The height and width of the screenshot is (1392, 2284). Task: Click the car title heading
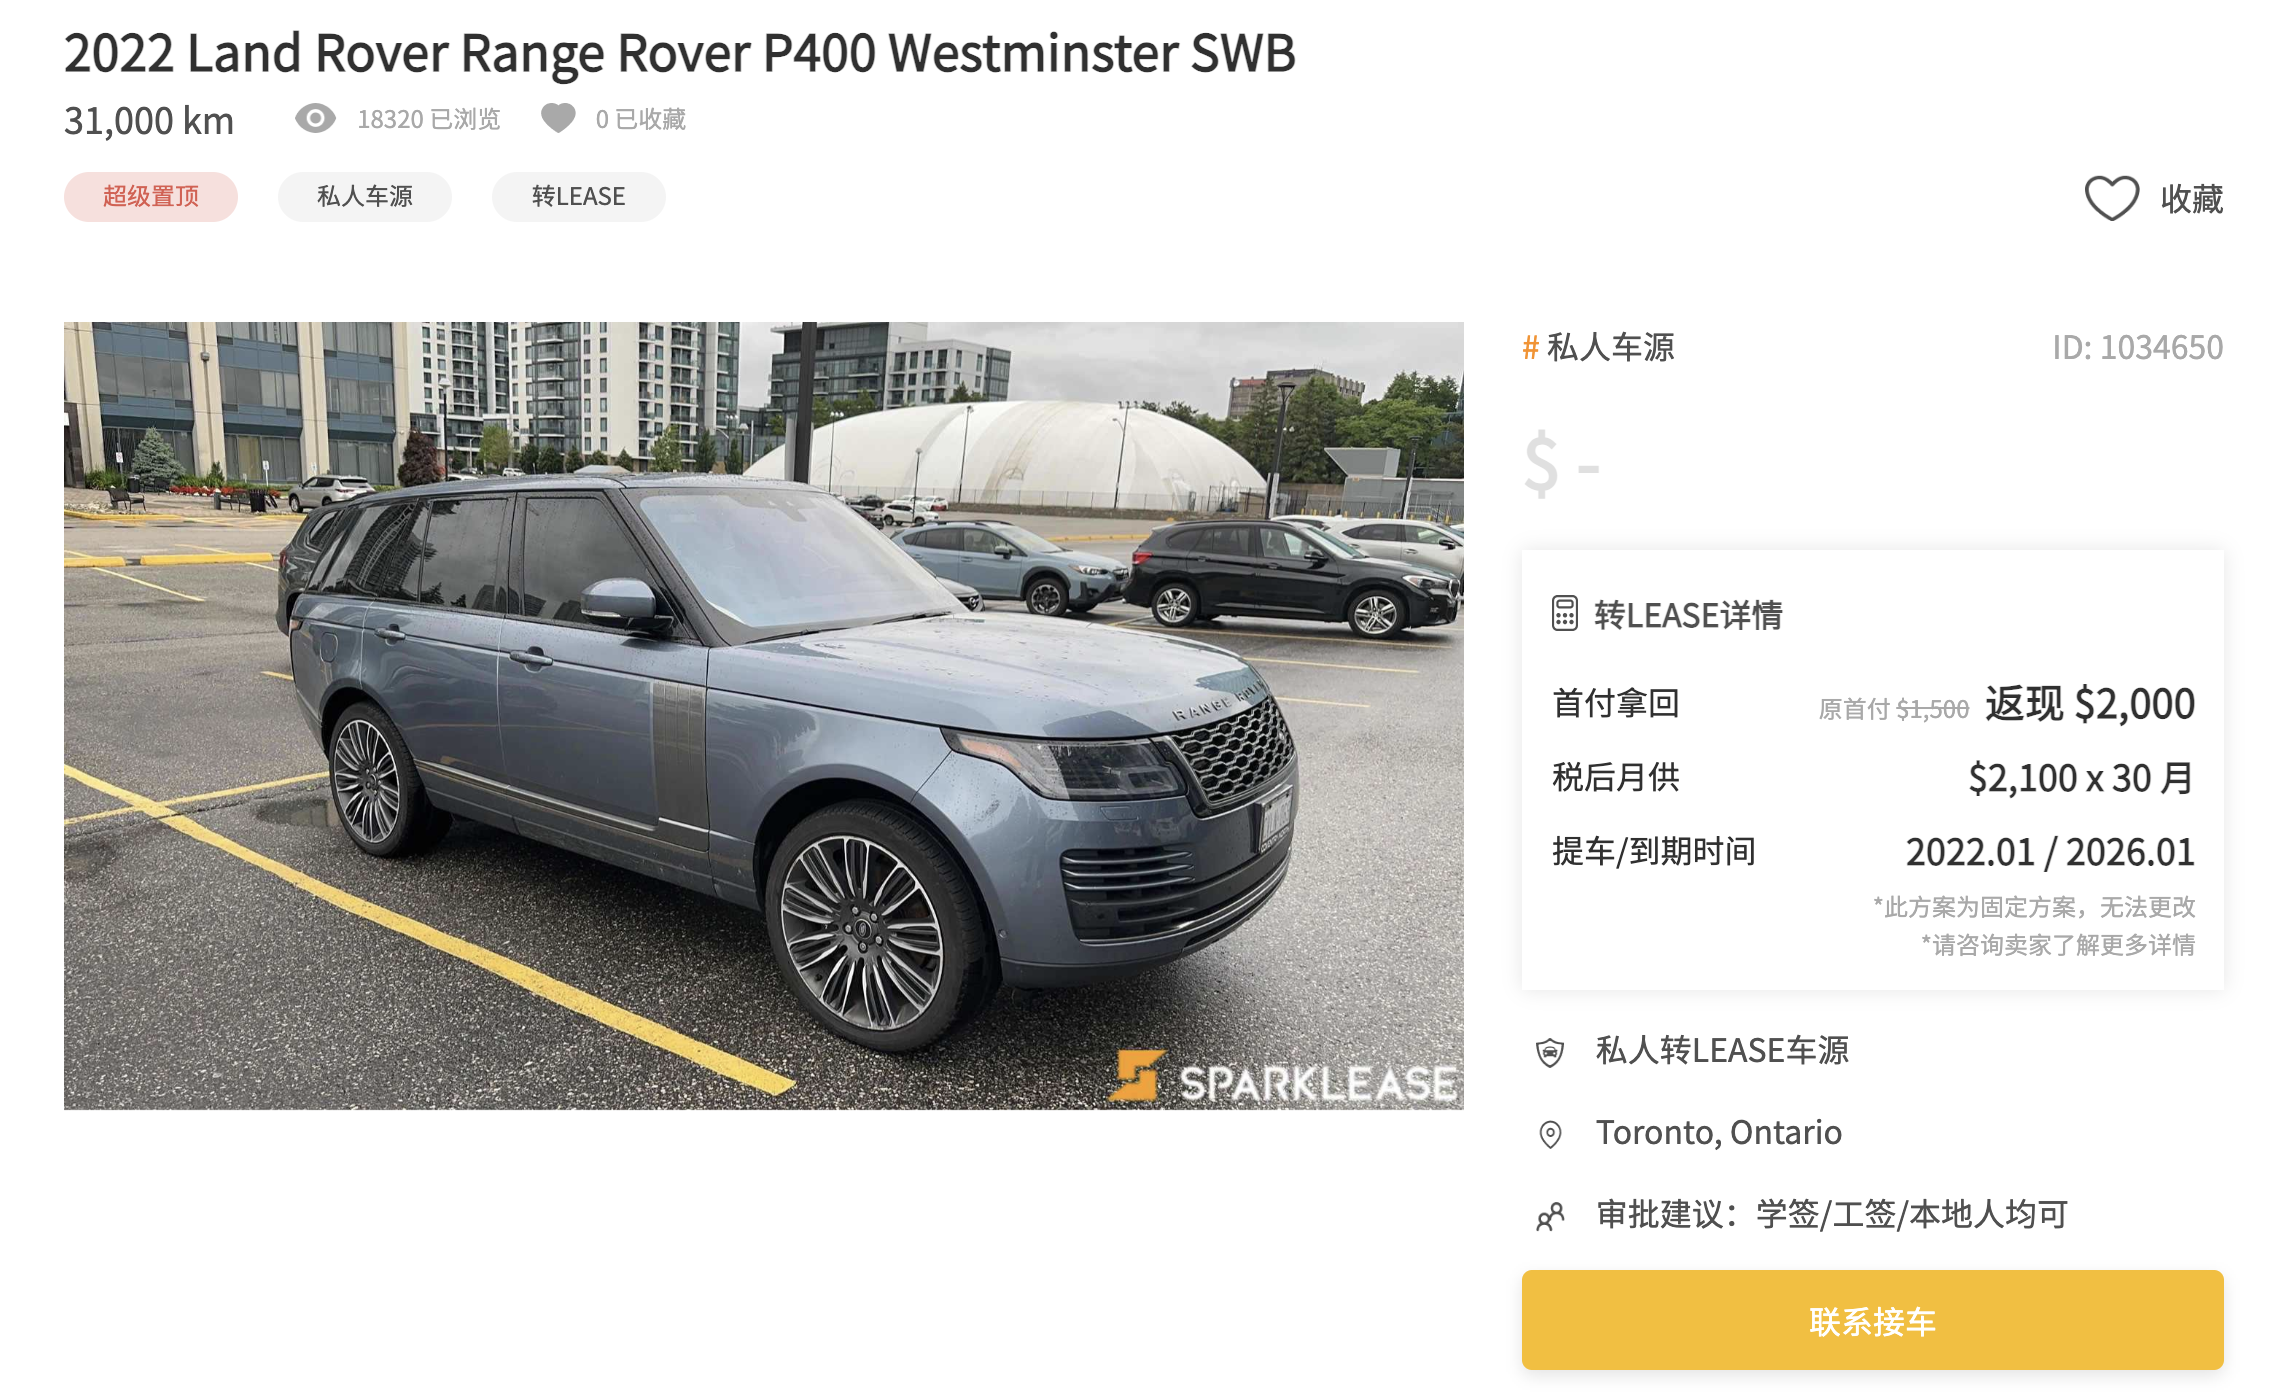tap(680, 52)
